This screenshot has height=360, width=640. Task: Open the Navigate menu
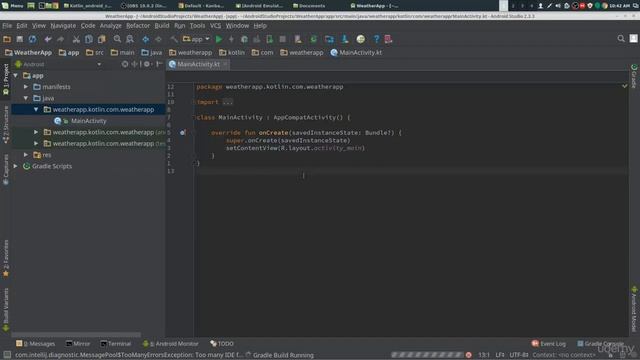coord(63,26)
